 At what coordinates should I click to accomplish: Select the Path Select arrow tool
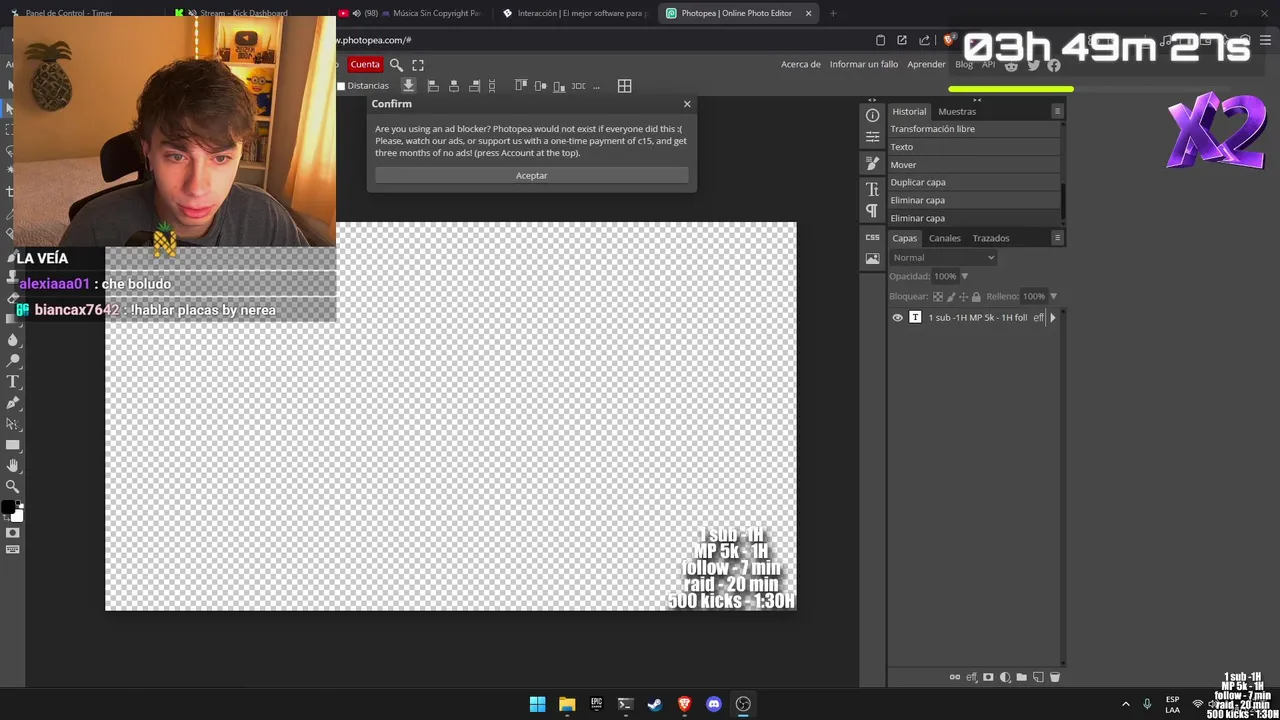tap(13, 424)
